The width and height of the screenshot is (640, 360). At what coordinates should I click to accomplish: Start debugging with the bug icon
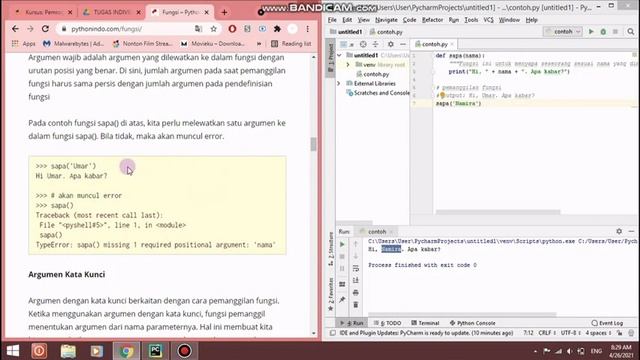point(603,31)
